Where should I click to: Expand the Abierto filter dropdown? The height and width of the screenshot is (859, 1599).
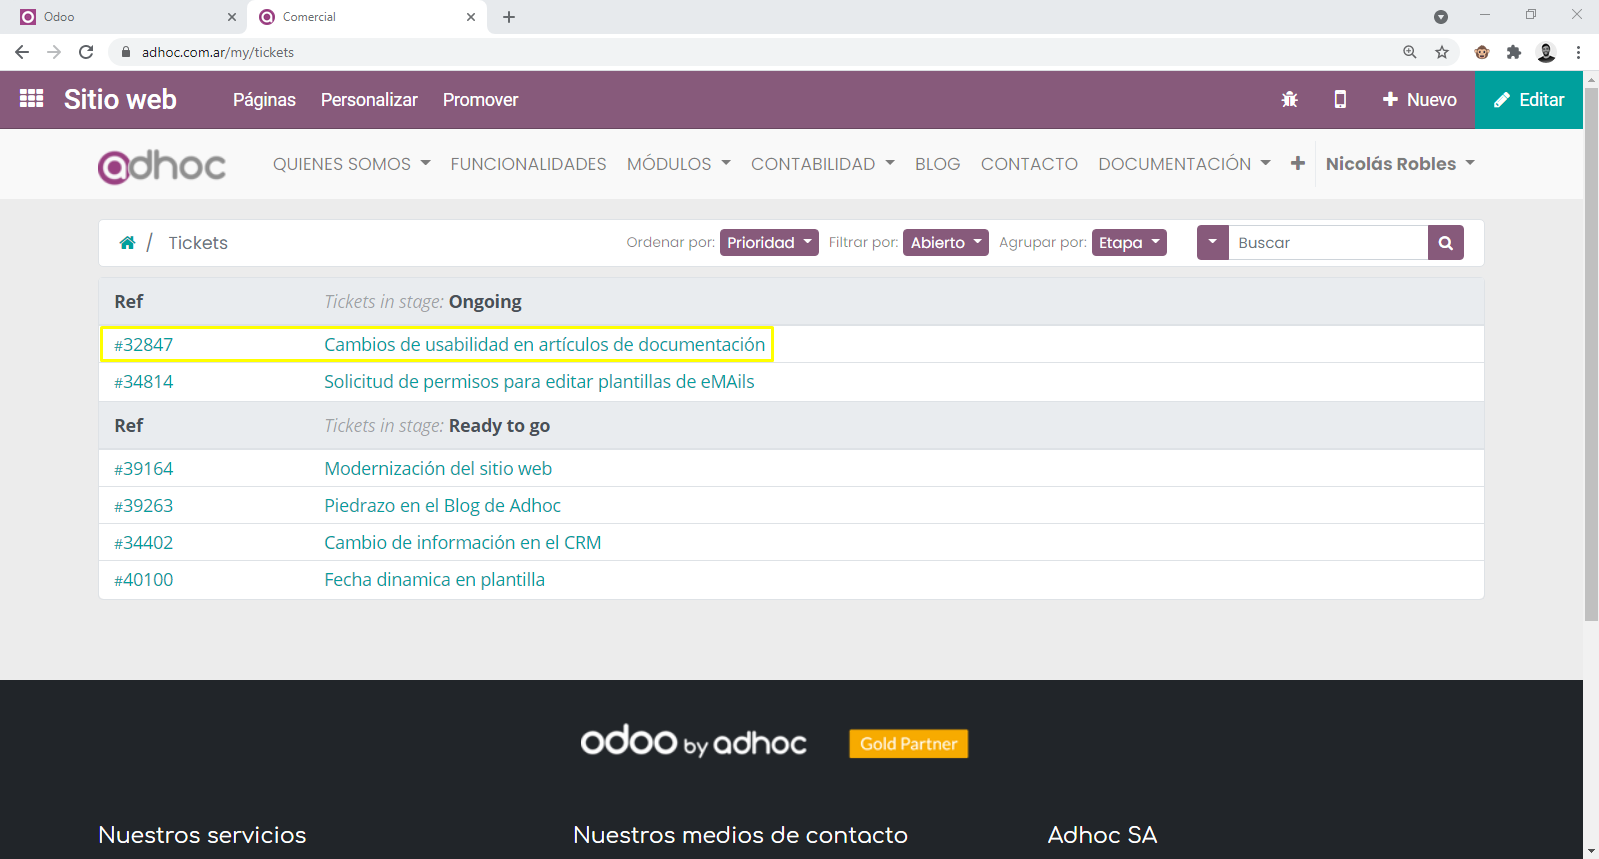pos(945,243)
